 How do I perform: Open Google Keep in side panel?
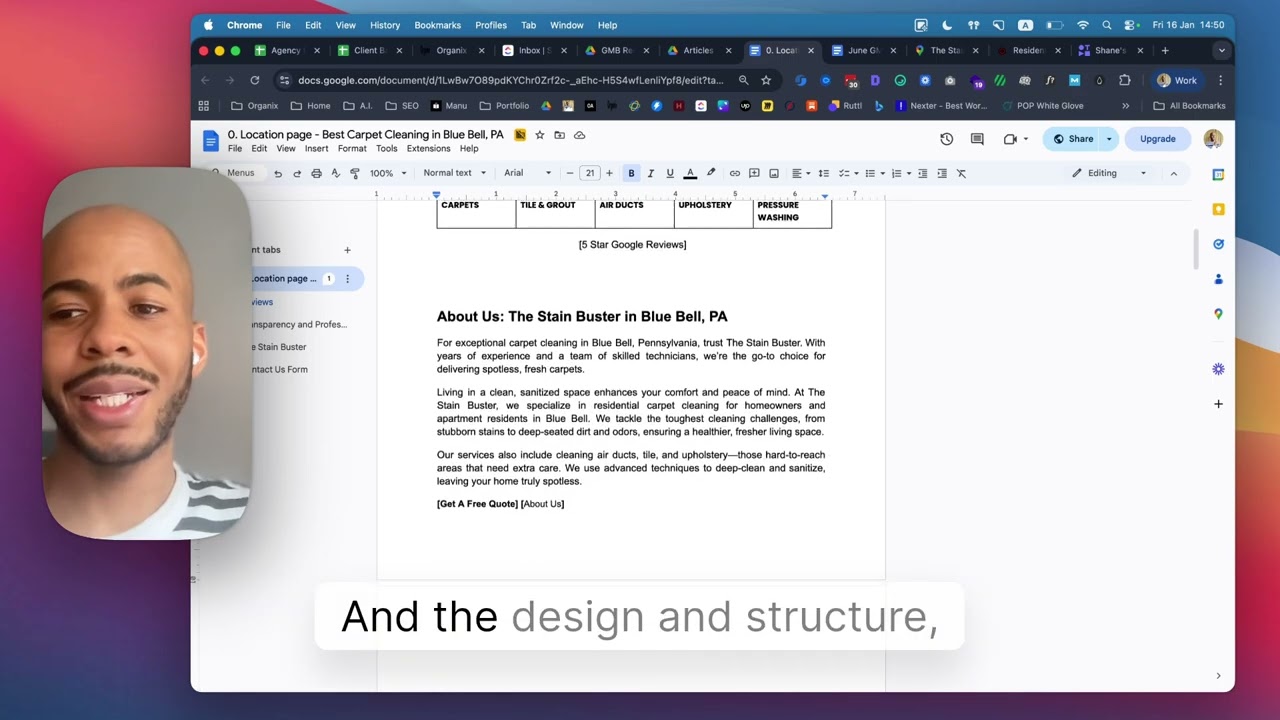pos(1218,209)
